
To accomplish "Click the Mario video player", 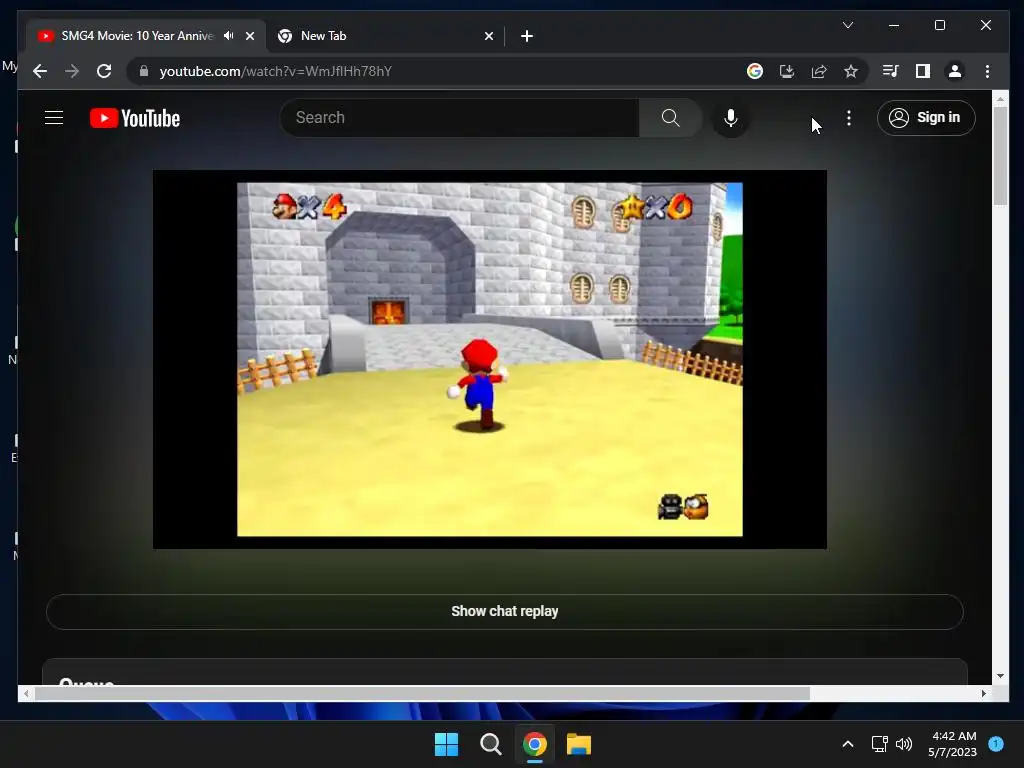I will [490, 359].
